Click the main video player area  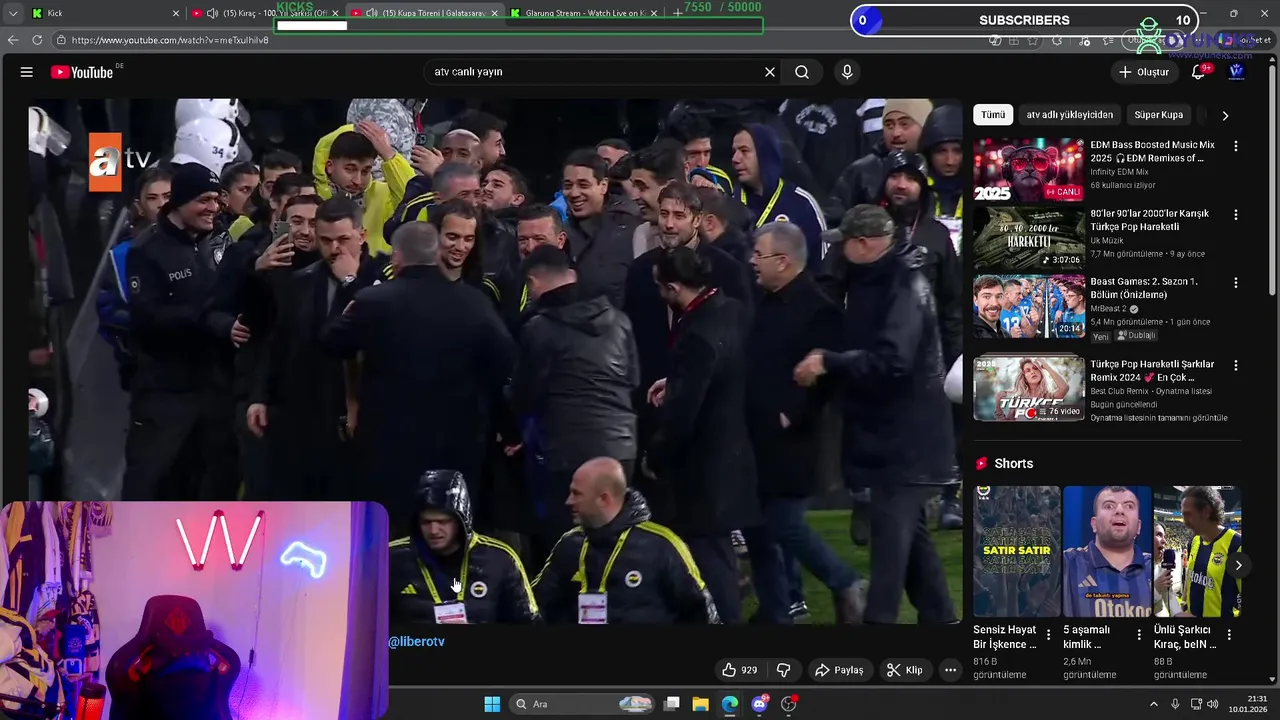tap(495, 360)
